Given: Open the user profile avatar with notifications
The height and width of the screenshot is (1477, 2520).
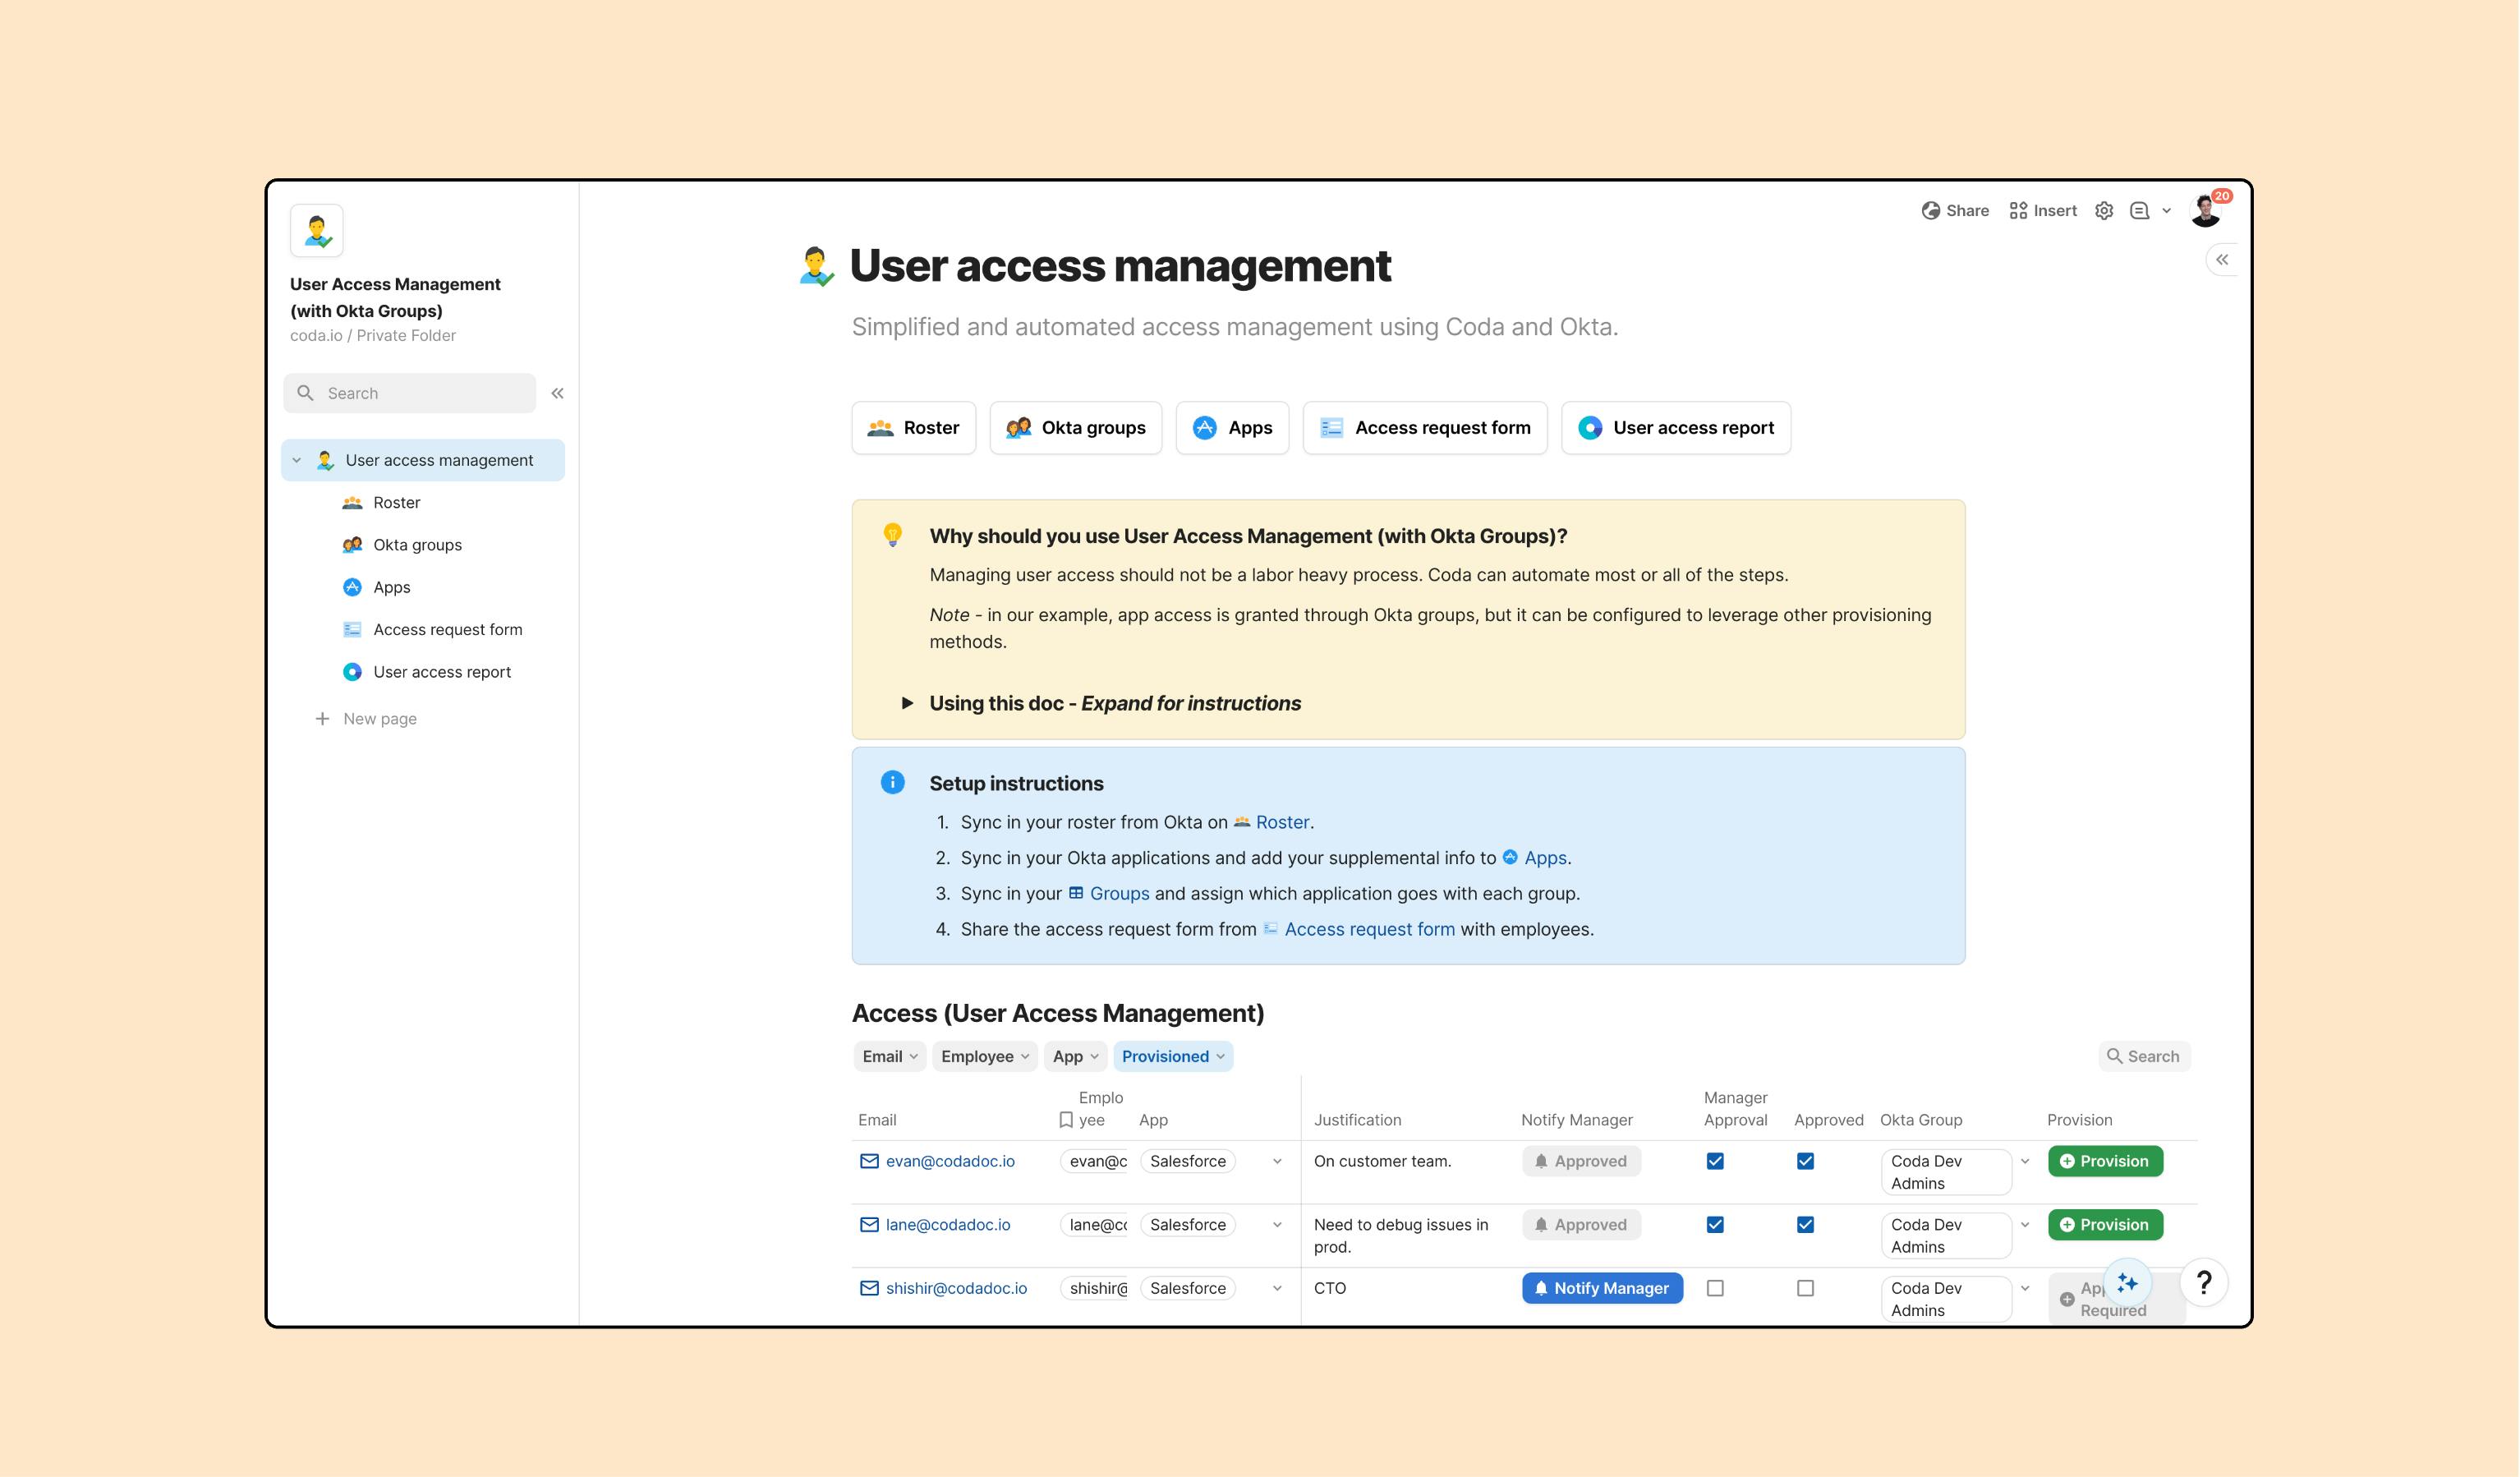Looking at the screenshot, I should 2206,210.
